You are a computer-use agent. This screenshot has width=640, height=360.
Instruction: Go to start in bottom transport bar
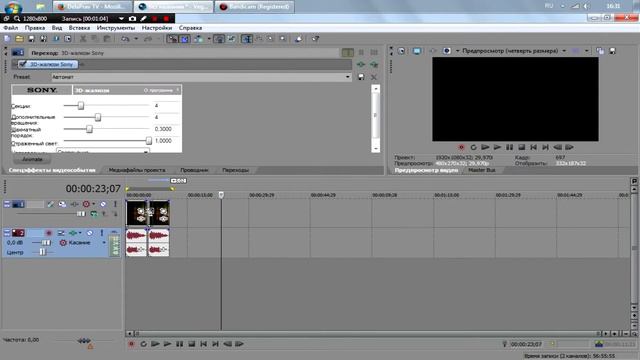coord(203,344)
